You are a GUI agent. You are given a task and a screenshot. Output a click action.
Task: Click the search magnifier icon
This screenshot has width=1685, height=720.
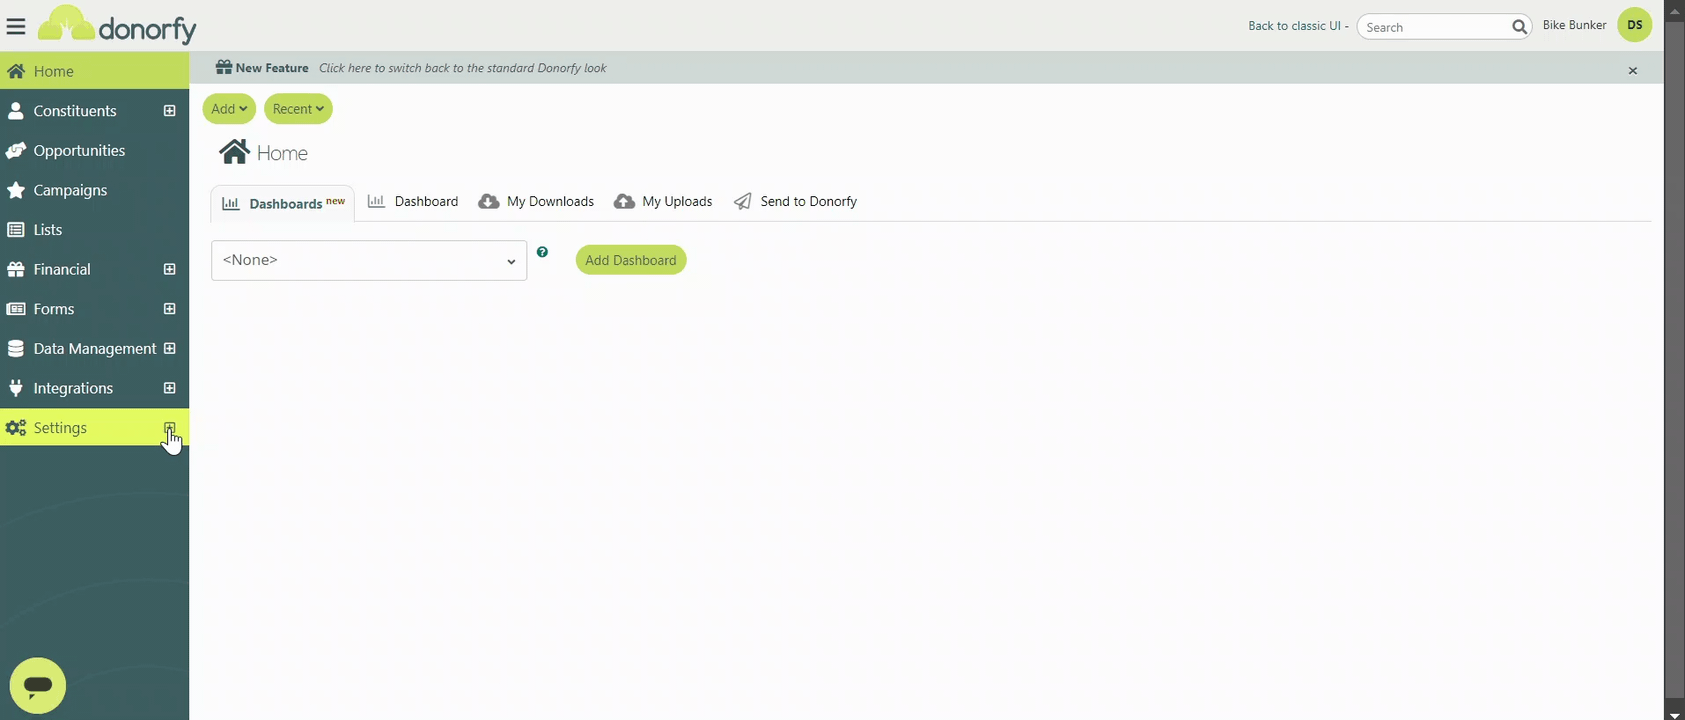pyautogui.click(x=1519, y=27)
